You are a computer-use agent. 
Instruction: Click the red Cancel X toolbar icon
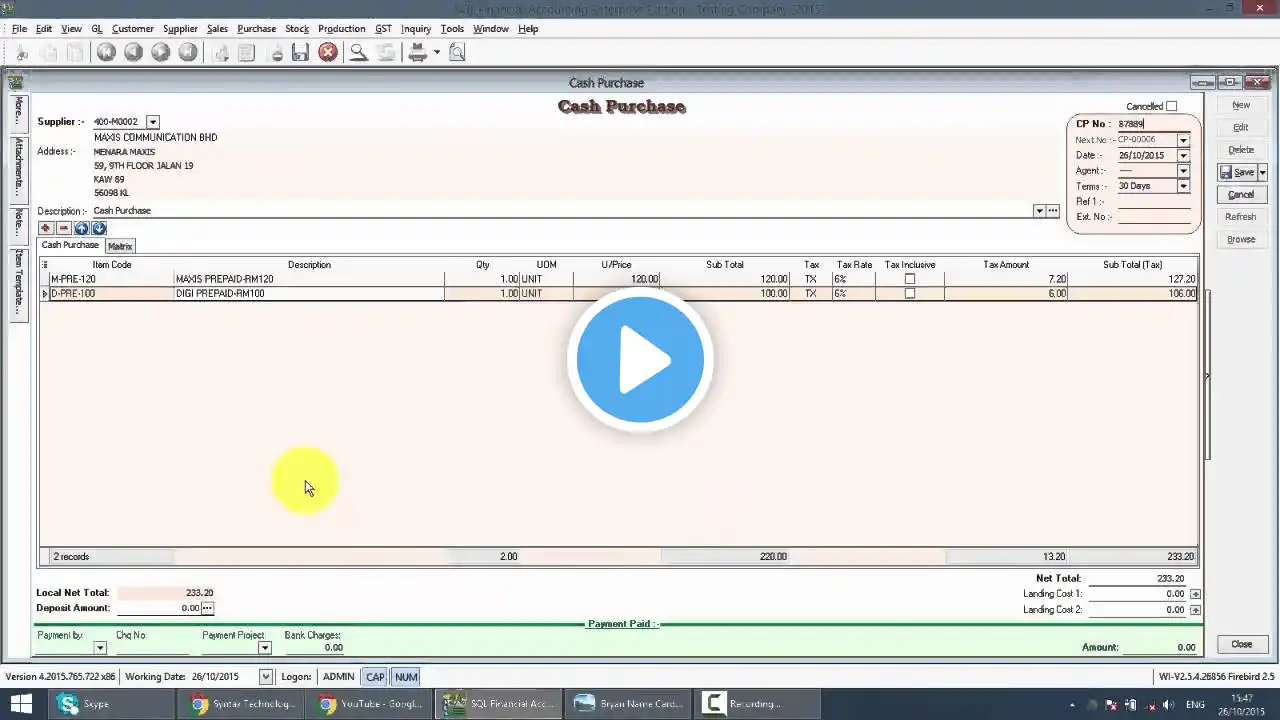pos(328,53)
